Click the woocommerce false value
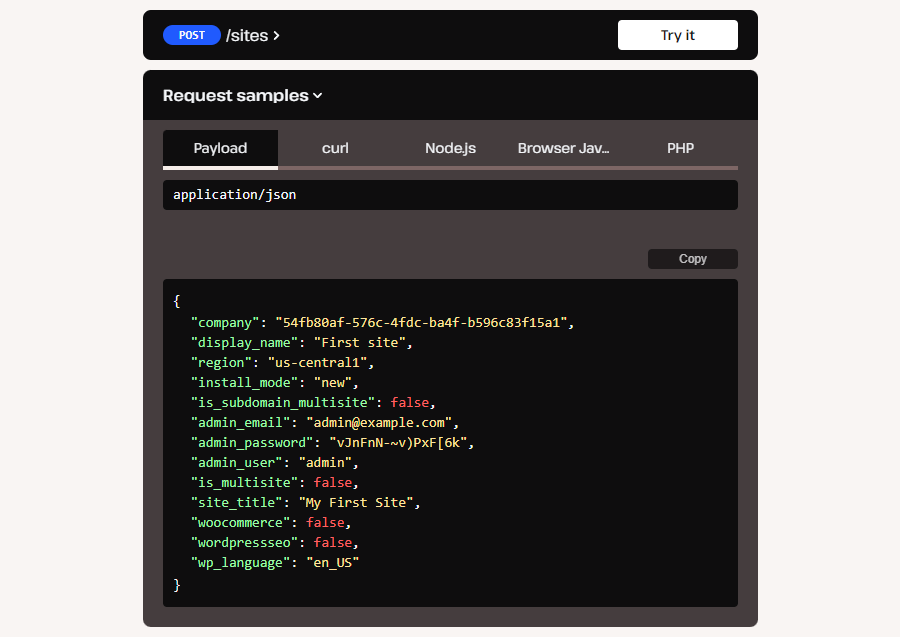This screenshot has width=900, height=637. [x=326, y=522]
